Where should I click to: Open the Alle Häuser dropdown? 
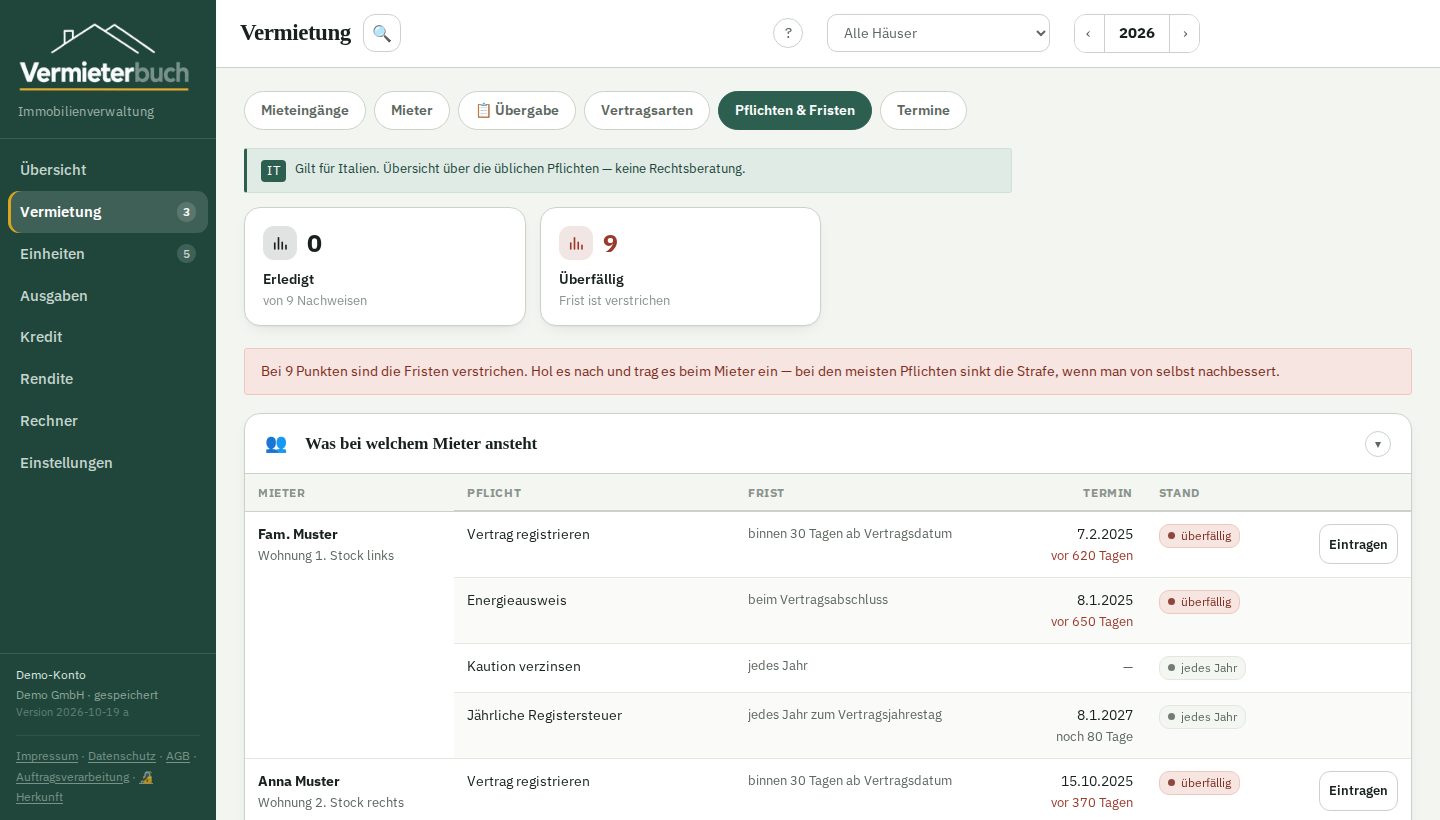click(x=938, y=33)
